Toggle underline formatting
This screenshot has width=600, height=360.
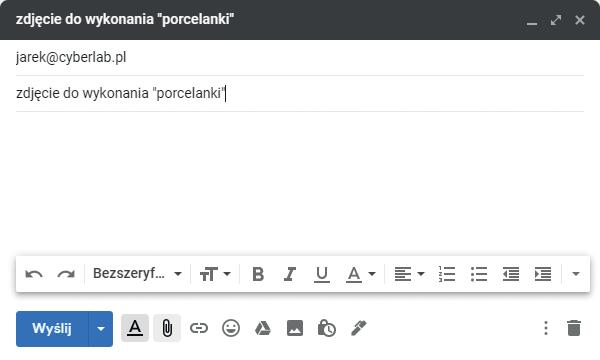click(322, 274)
